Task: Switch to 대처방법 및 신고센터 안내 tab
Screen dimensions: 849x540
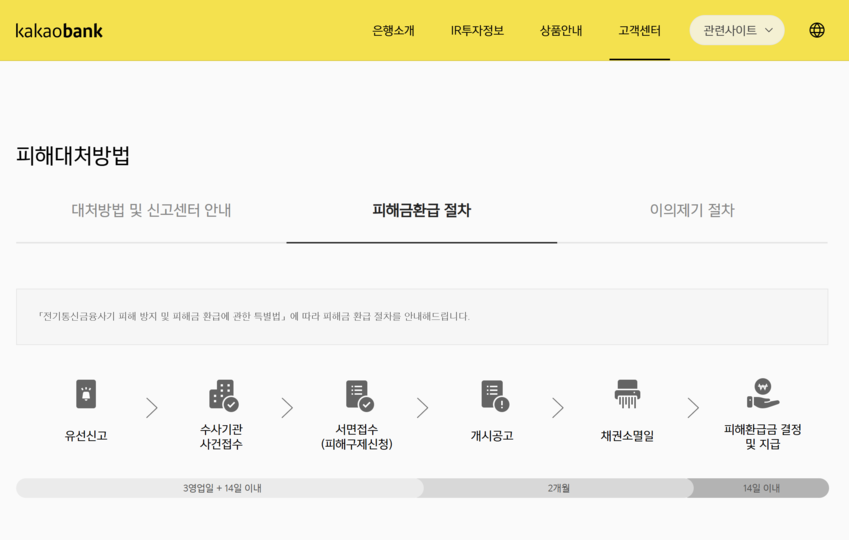Action: tap(151, 210)
